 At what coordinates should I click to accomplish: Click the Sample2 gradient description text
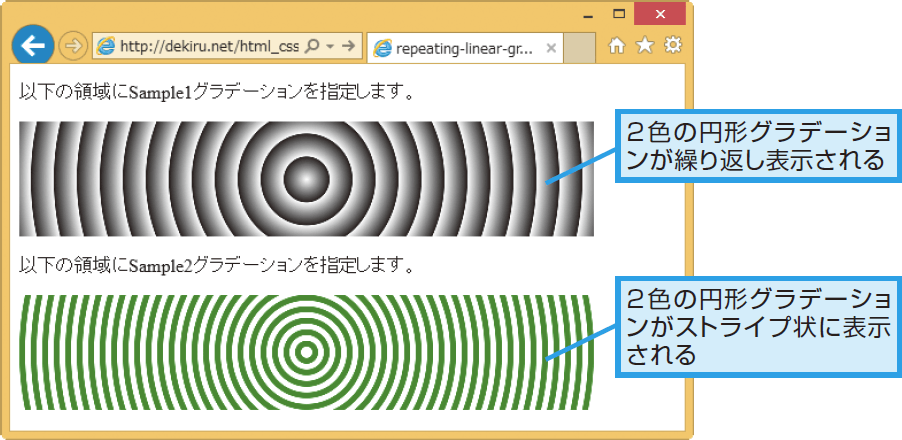pos(216,266)
